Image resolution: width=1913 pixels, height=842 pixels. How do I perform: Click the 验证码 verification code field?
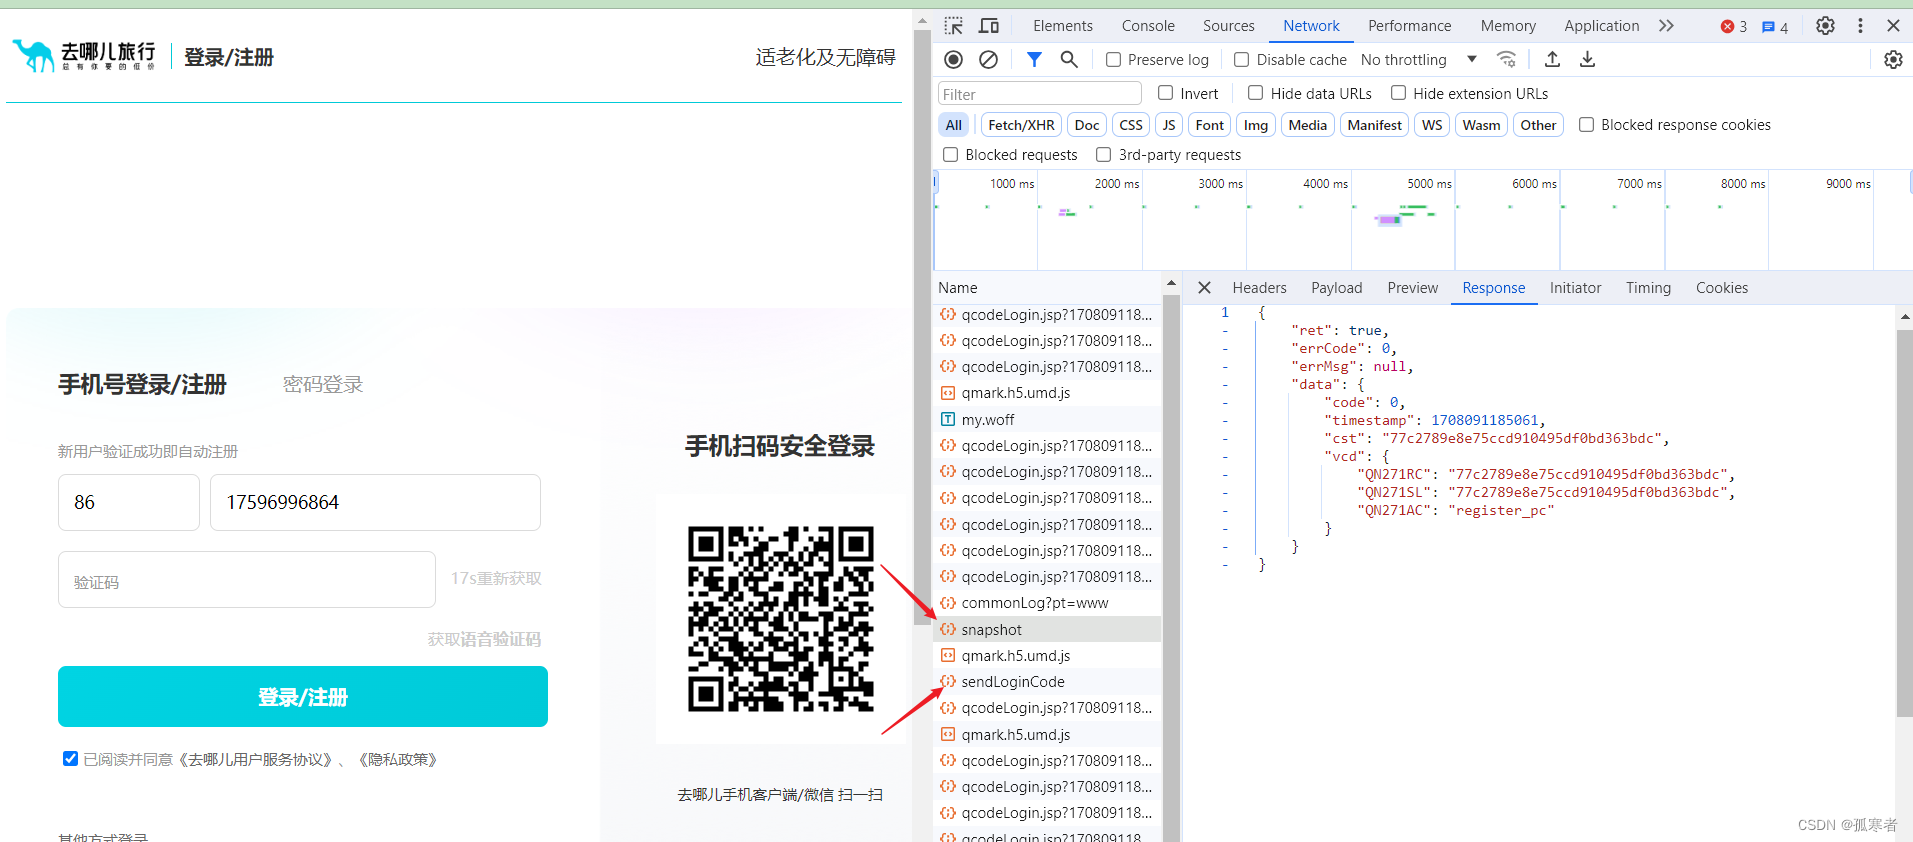point(247,580)
